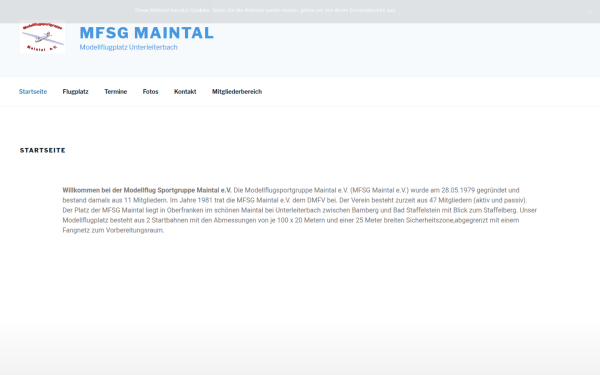Viewport: 600px width, 375px height.
Task: Open the Flugplatz menu item
Action: [x=75, y=92]
